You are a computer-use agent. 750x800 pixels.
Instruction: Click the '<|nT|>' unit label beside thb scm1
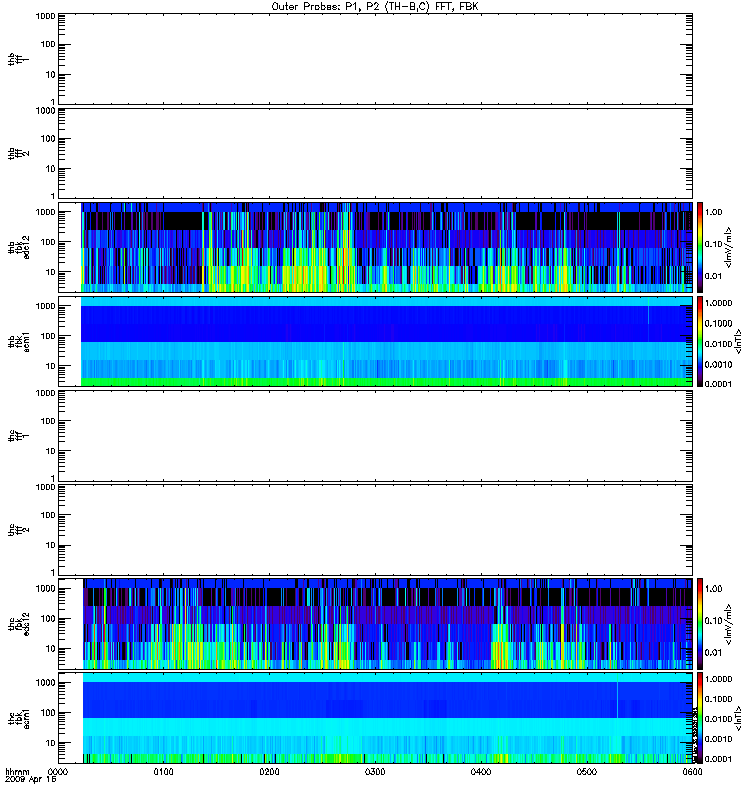737,341
